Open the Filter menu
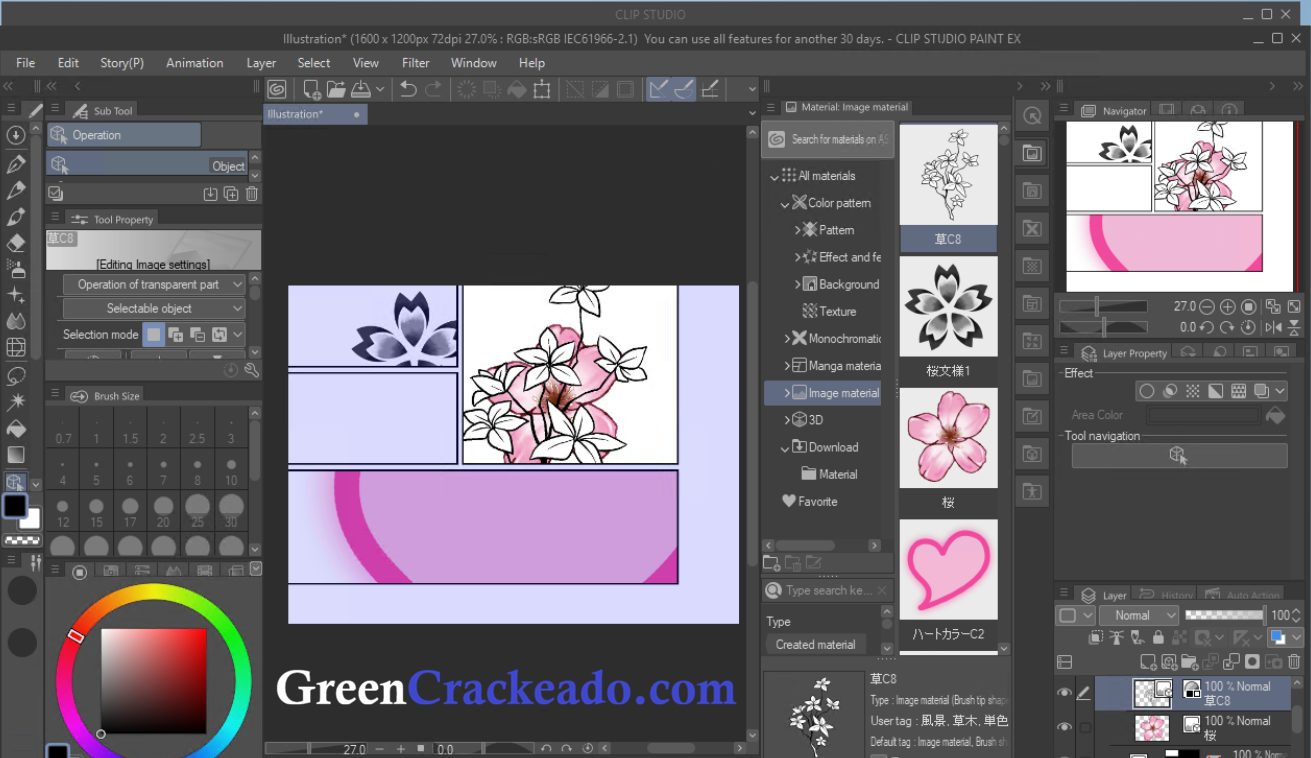 415,62
